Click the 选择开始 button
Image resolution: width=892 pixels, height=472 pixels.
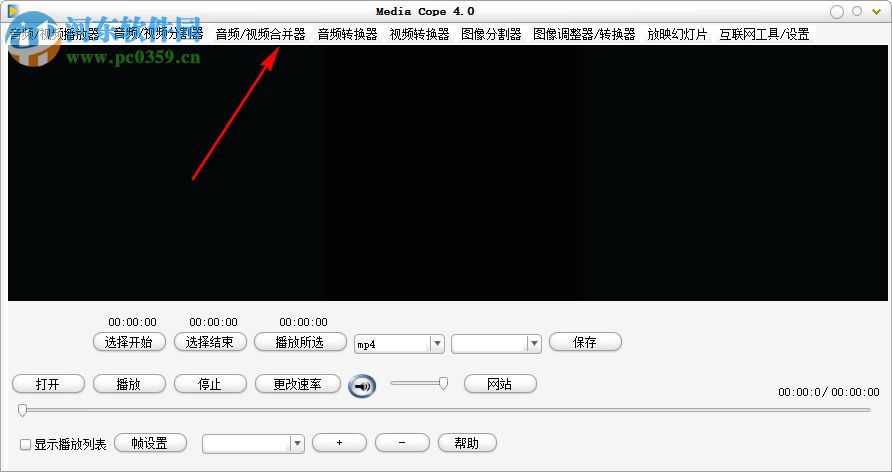click(x=129, y=342)
